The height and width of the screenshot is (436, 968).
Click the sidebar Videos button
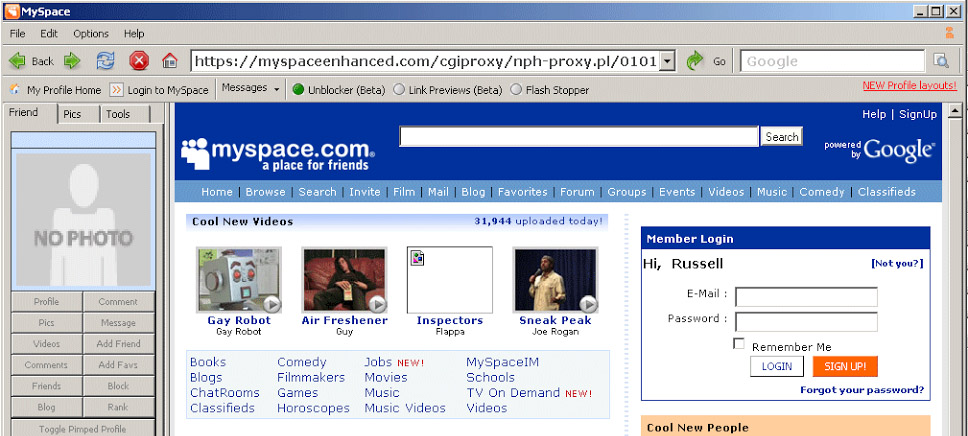[x=46, y=343]
